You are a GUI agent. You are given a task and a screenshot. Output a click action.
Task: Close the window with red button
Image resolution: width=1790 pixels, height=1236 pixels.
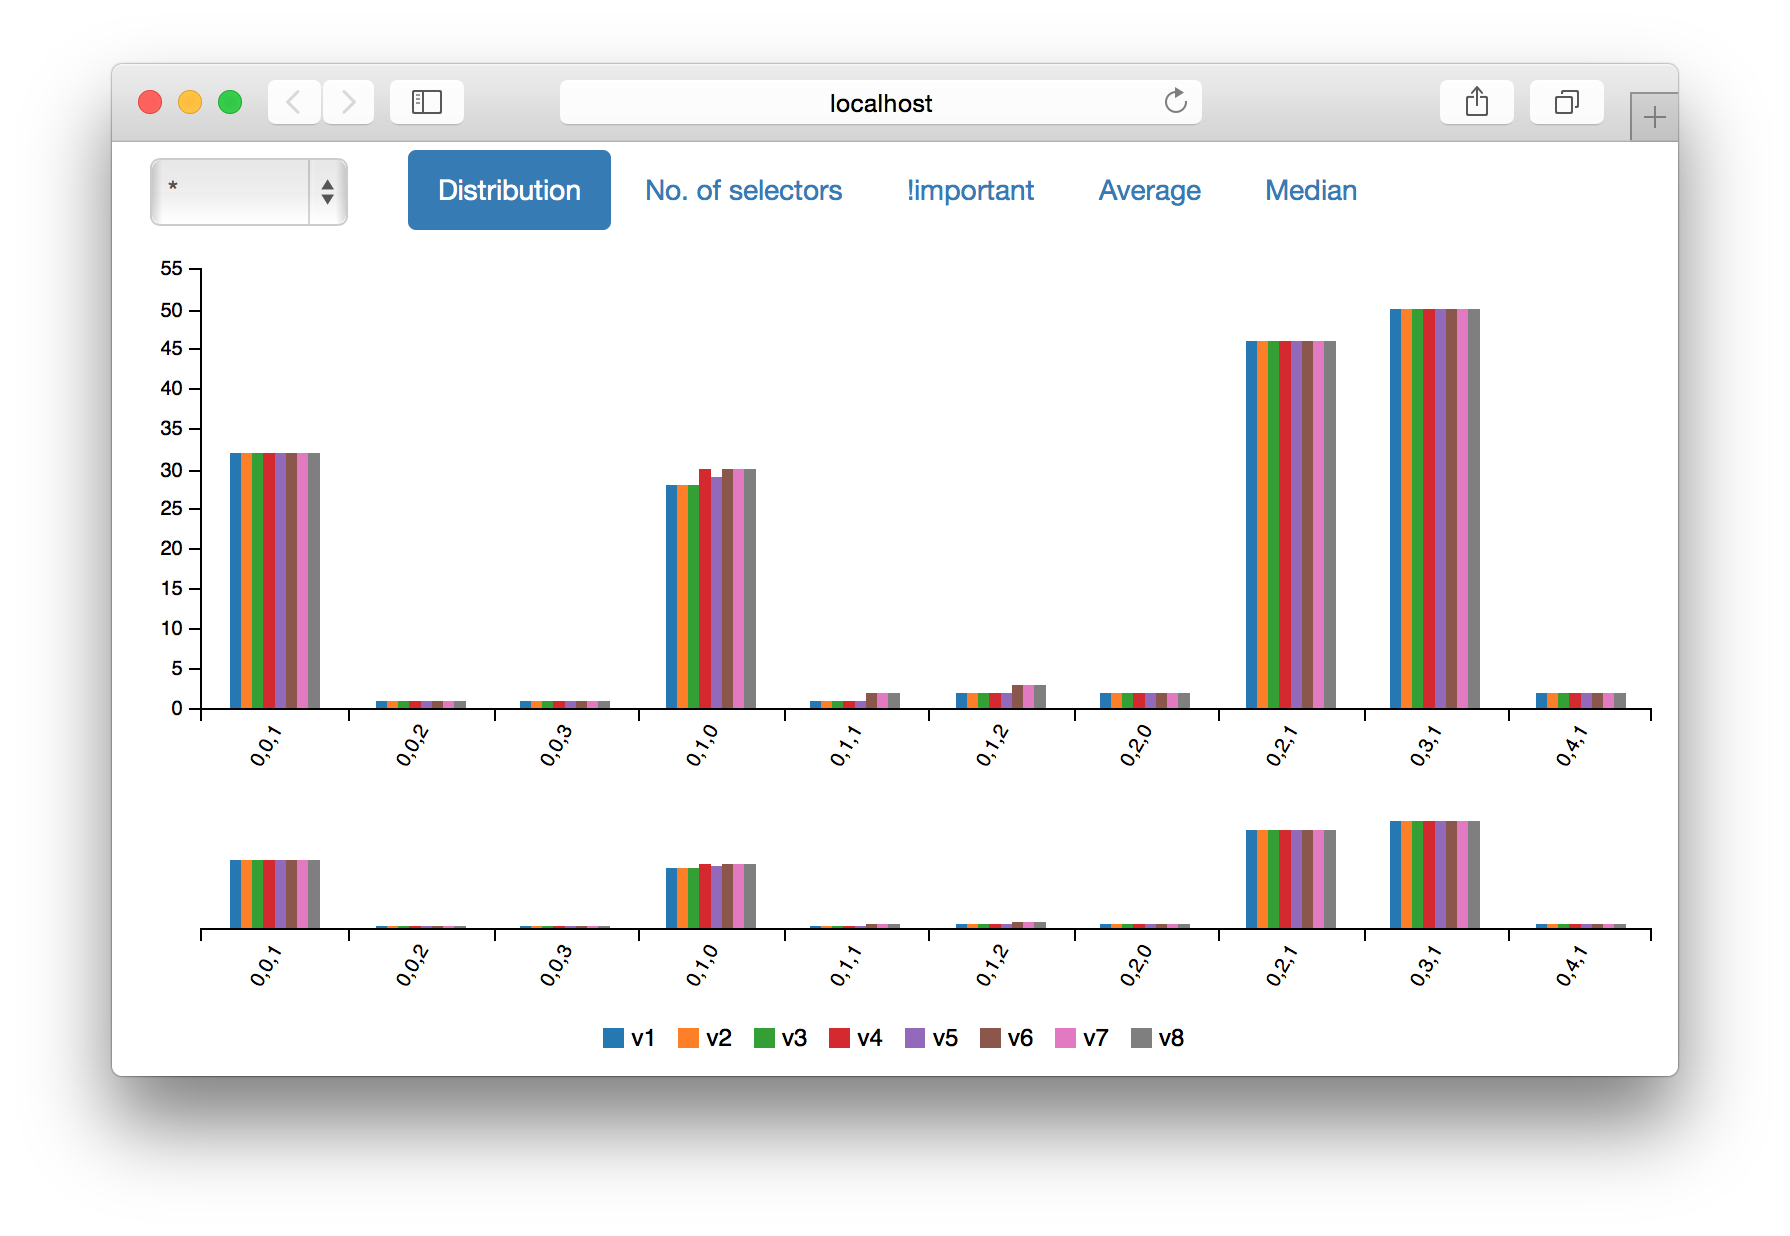point(150,102)
